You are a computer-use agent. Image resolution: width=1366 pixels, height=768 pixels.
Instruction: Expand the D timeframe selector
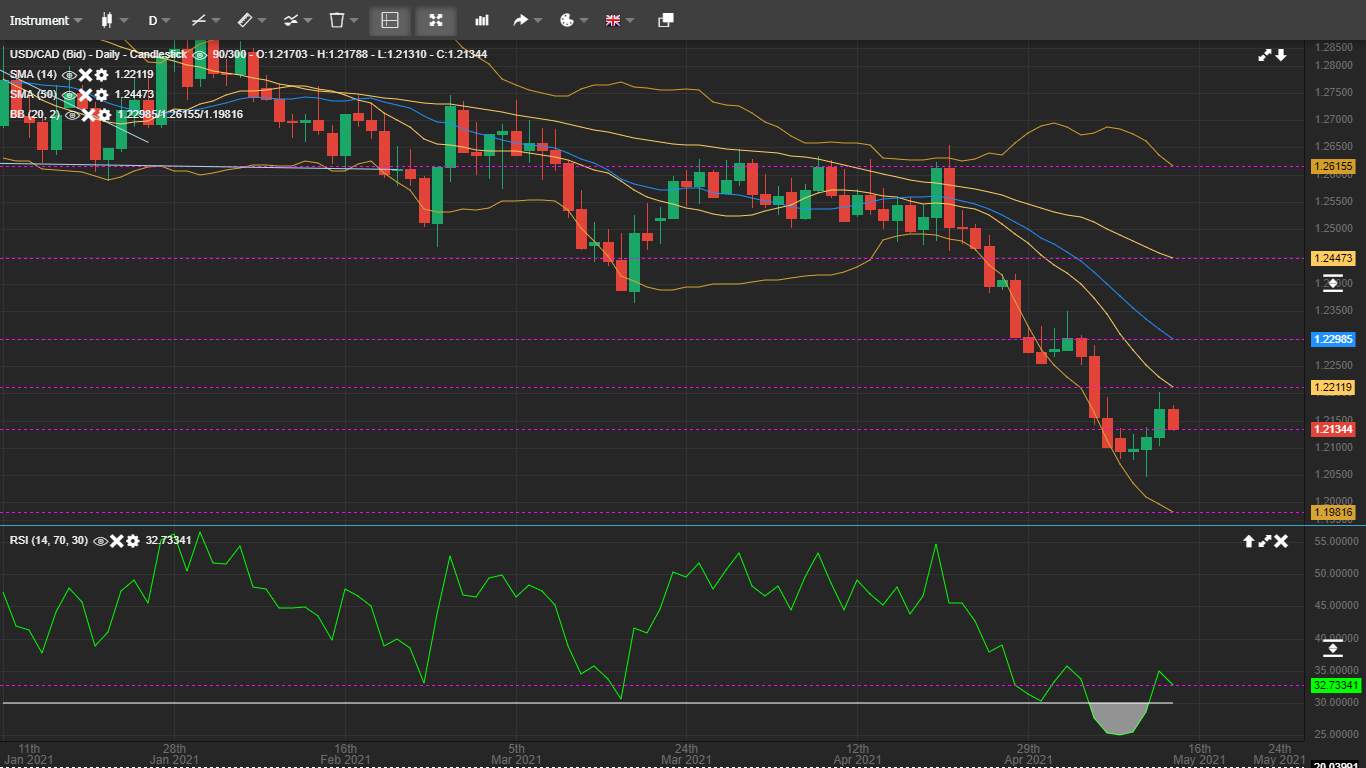click(159, 20)
